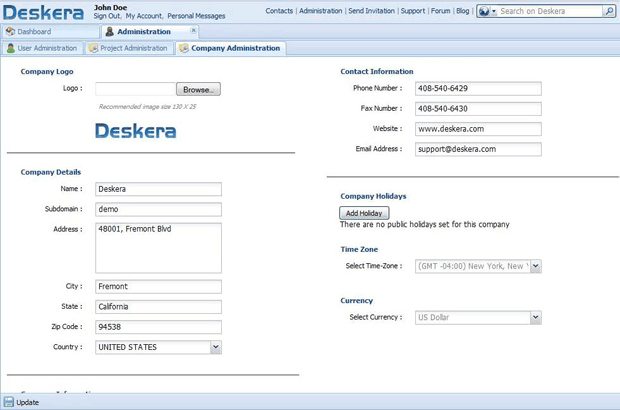The width and height of the screenshot is (620, 410).
Task: Select the Company Administration sub-tab
Action: point(231,48)
